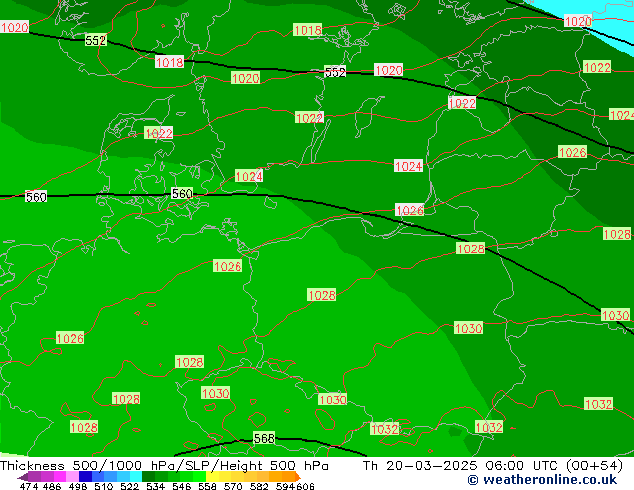Click the rightmost 1032 pressure label
Viewport: 634px width, 490px height.
(x=598, y=403)
